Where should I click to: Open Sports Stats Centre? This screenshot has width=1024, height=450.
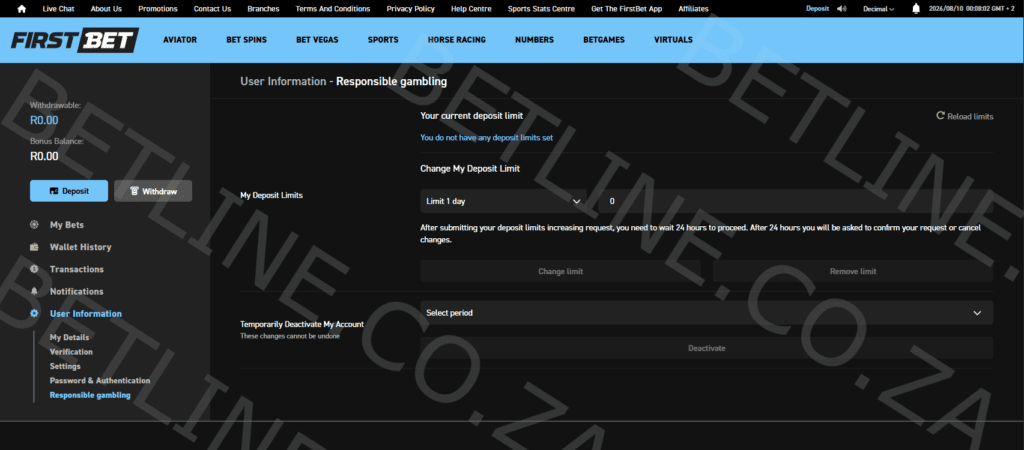click(541, 8)
